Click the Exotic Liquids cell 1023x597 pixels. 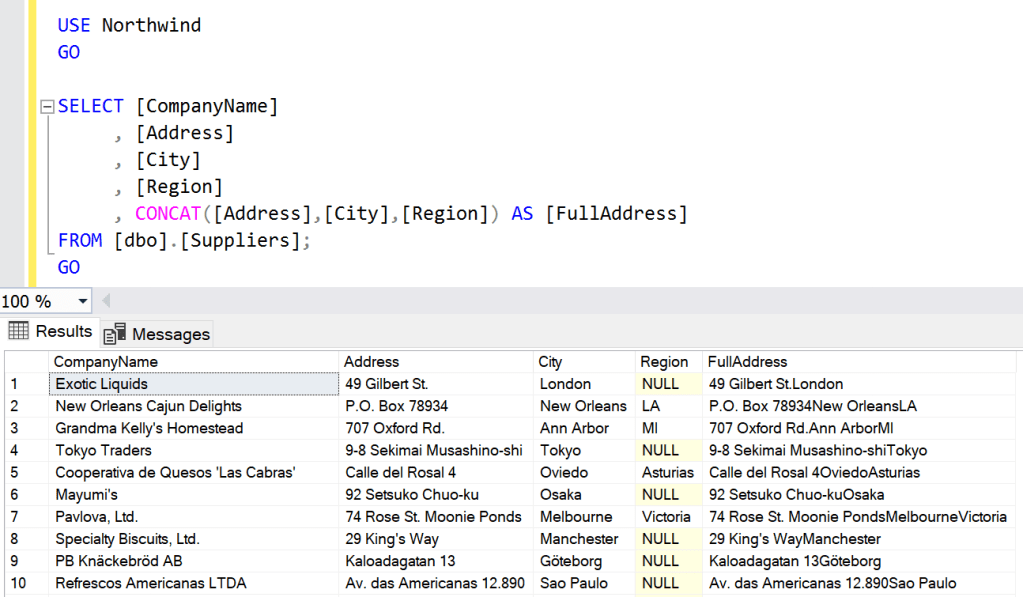coord(101,384)
